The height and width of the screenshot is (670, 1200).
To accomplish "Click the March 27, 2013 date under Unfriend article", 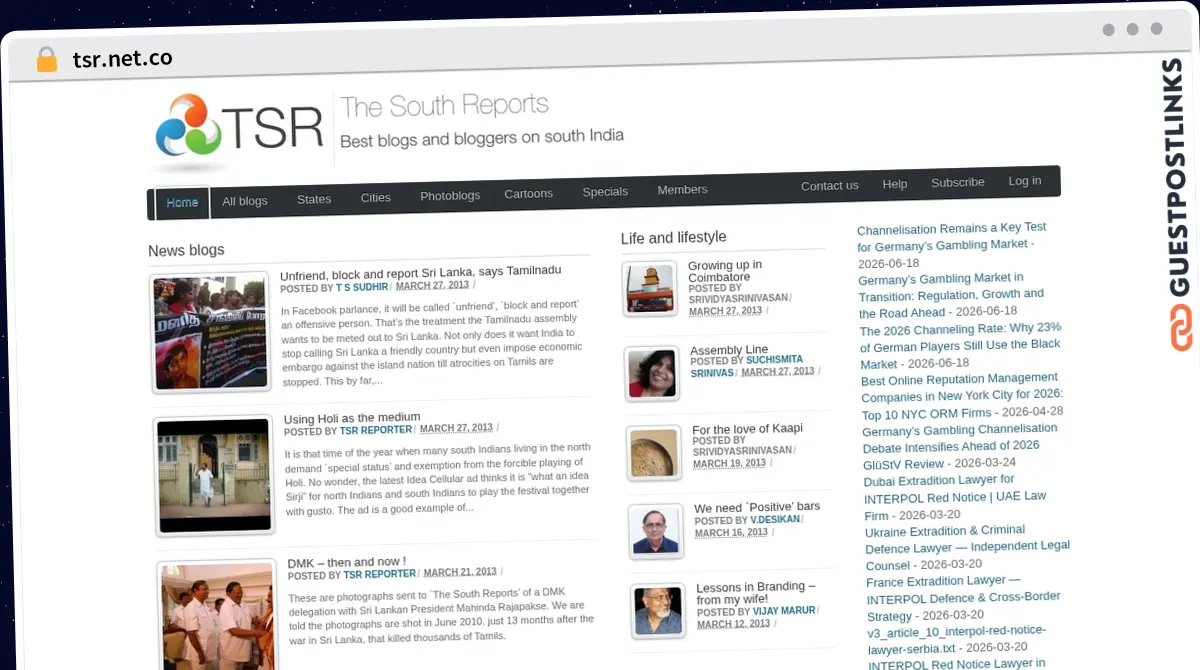I will pyautogui.click(x=432, y=286).
